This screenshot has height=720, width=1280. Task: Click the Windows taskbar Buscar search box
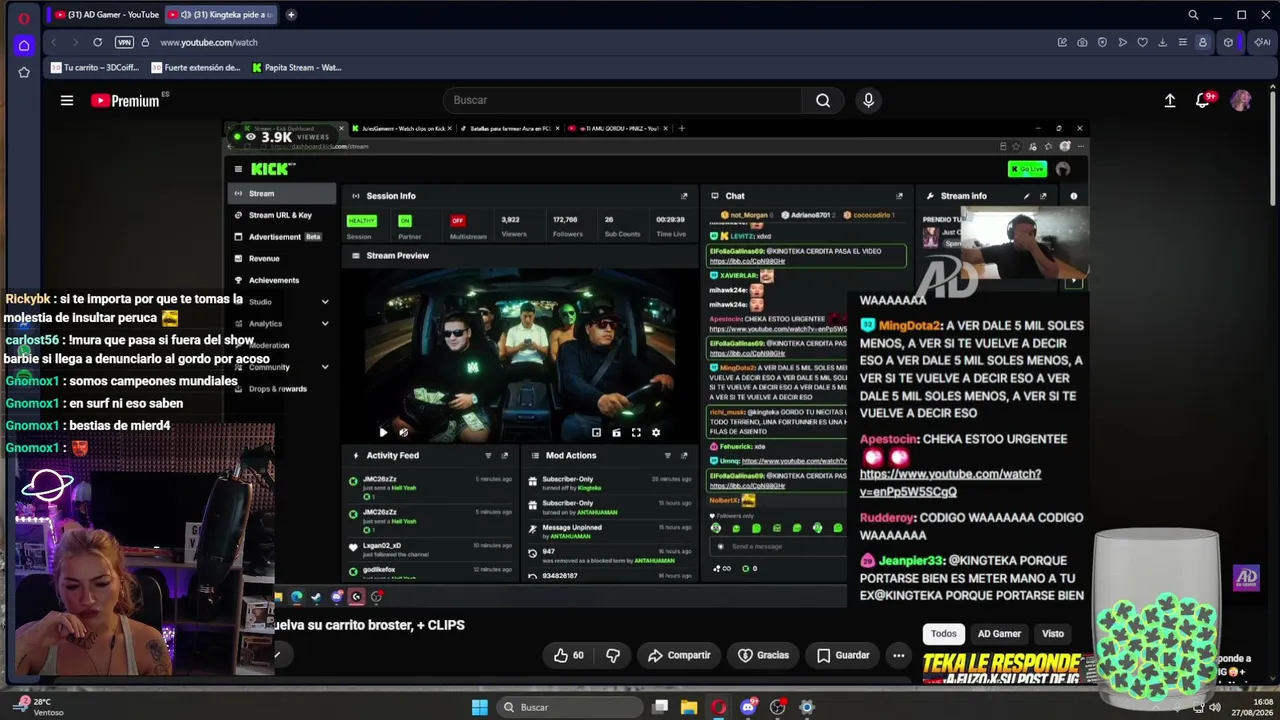click(570, 707)
